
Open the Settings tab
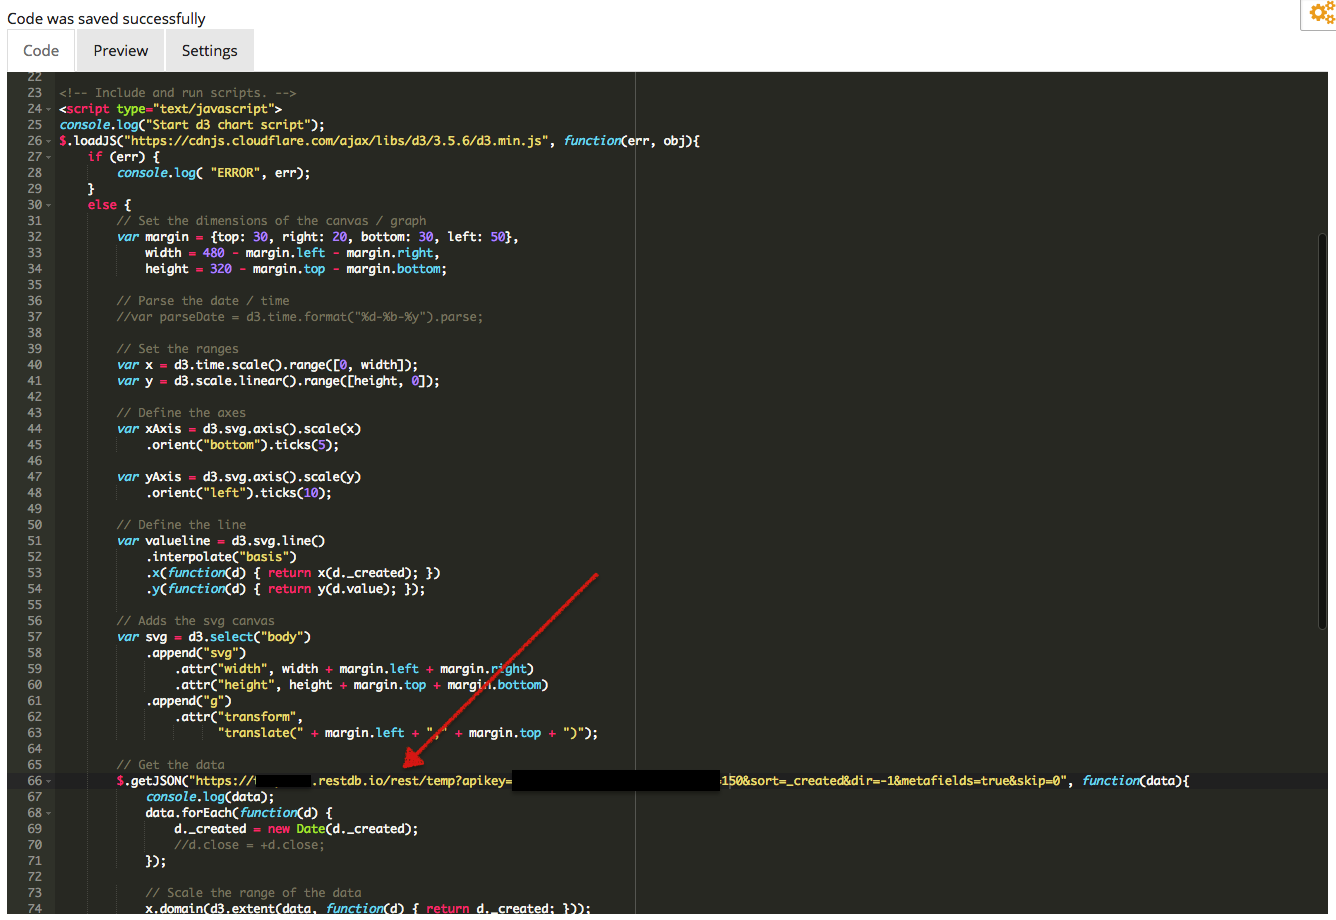tap(209, 51)
